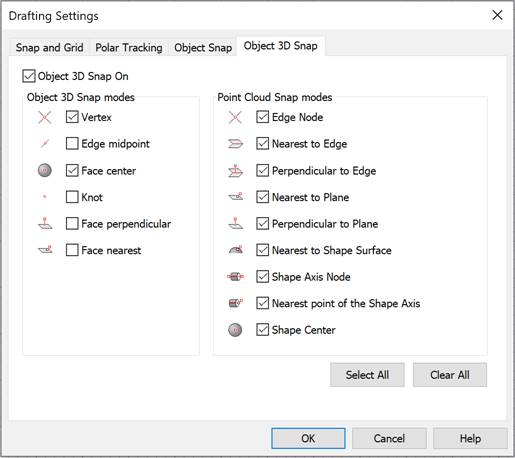Image resolution: width=515 pixels, height=458 pixels.
Task: Toggle the Face nearest checkbox
Action: [x=72, y=250]
